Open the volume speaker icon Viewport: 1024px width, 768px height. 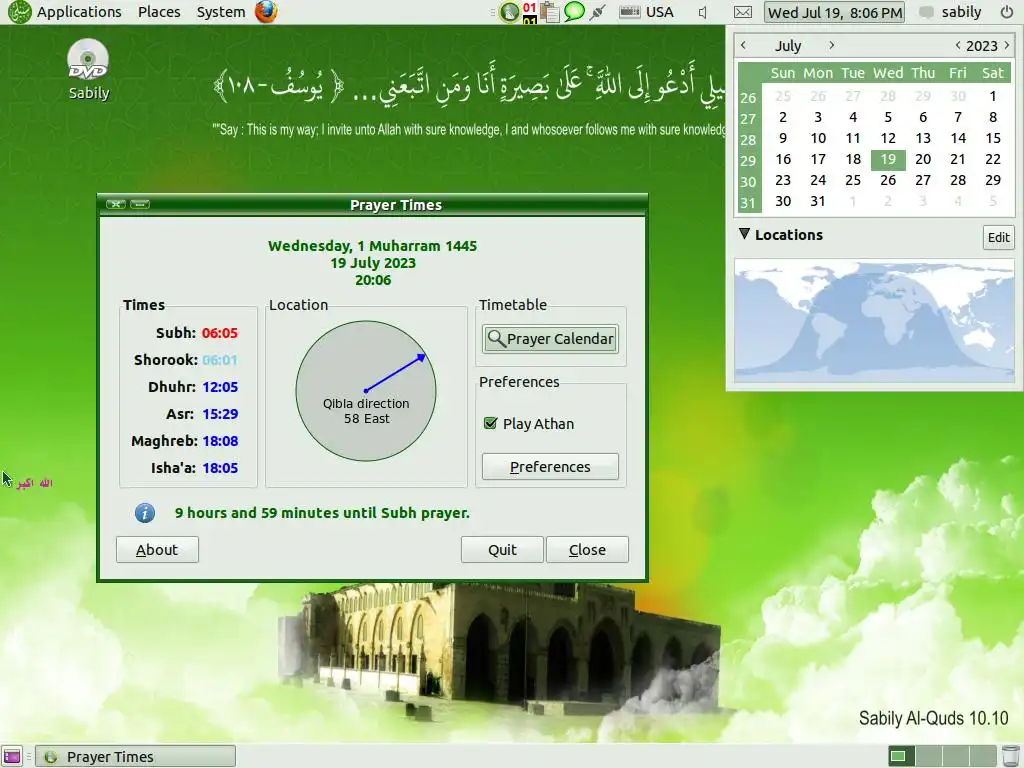(x=703, y=12)
